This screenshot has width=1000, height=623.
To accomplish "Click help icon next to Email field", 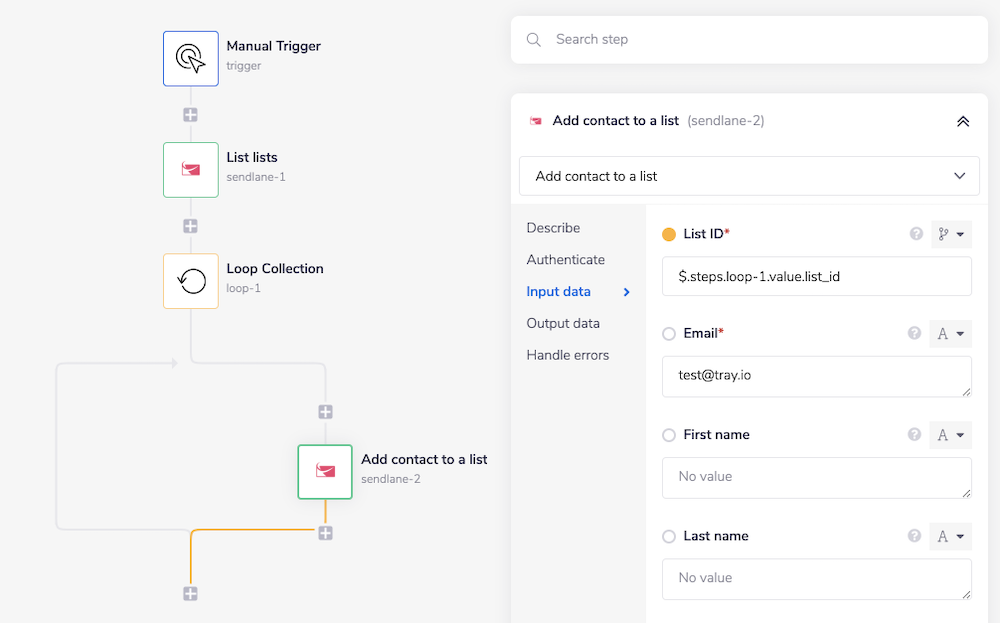I will coord(915,333).
